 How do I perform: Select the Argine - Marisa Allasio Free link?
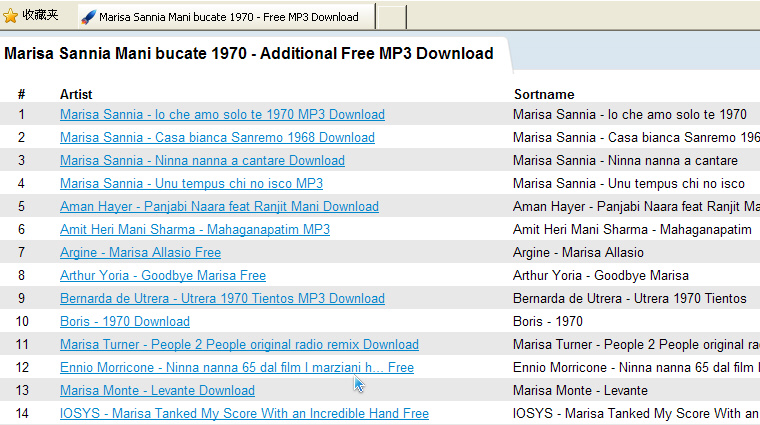(140, 252)
